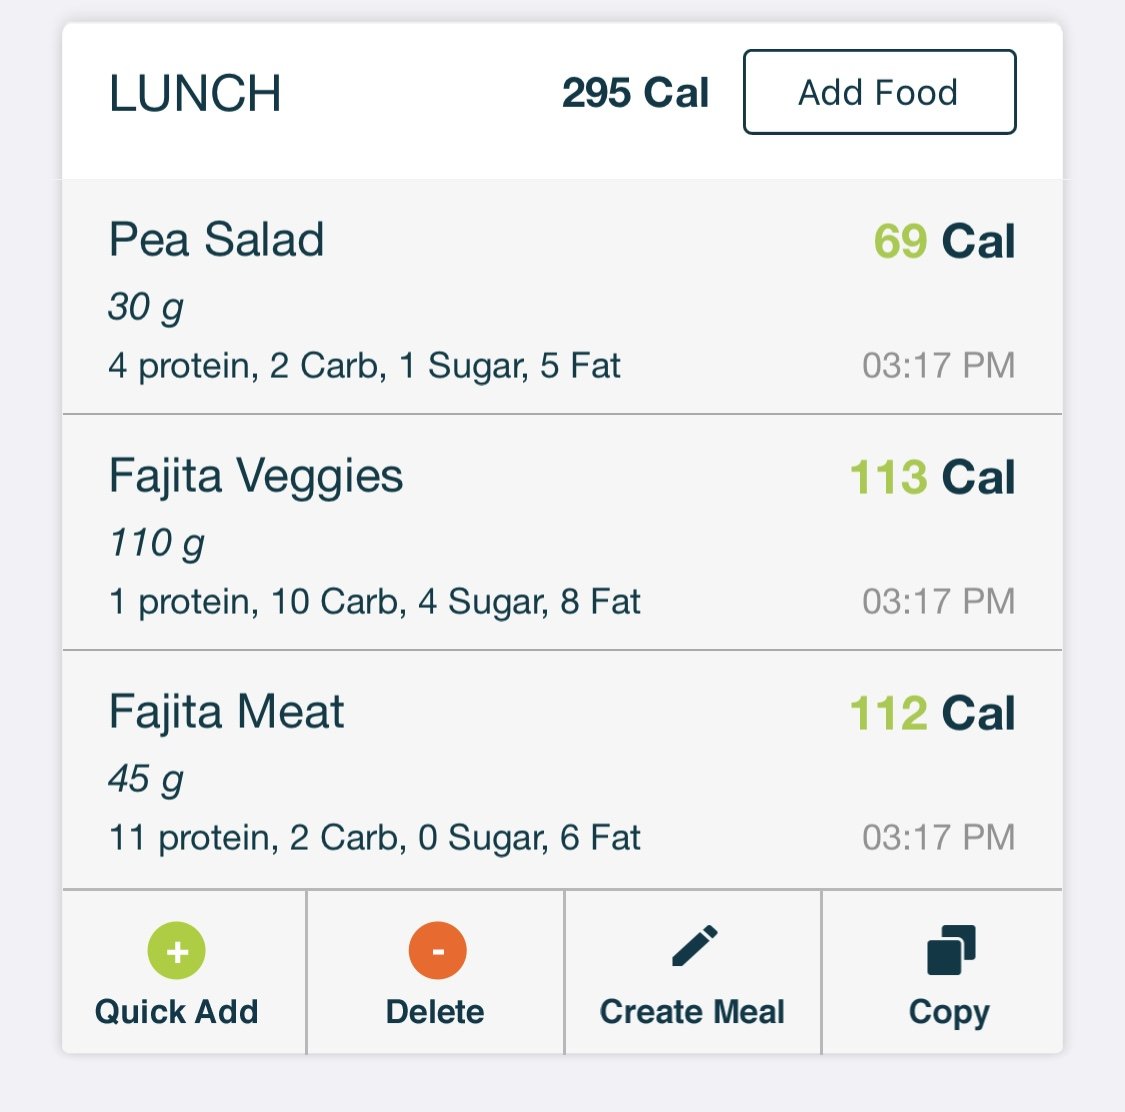
Task: Click the Add Food button
Action: (880, 92)
